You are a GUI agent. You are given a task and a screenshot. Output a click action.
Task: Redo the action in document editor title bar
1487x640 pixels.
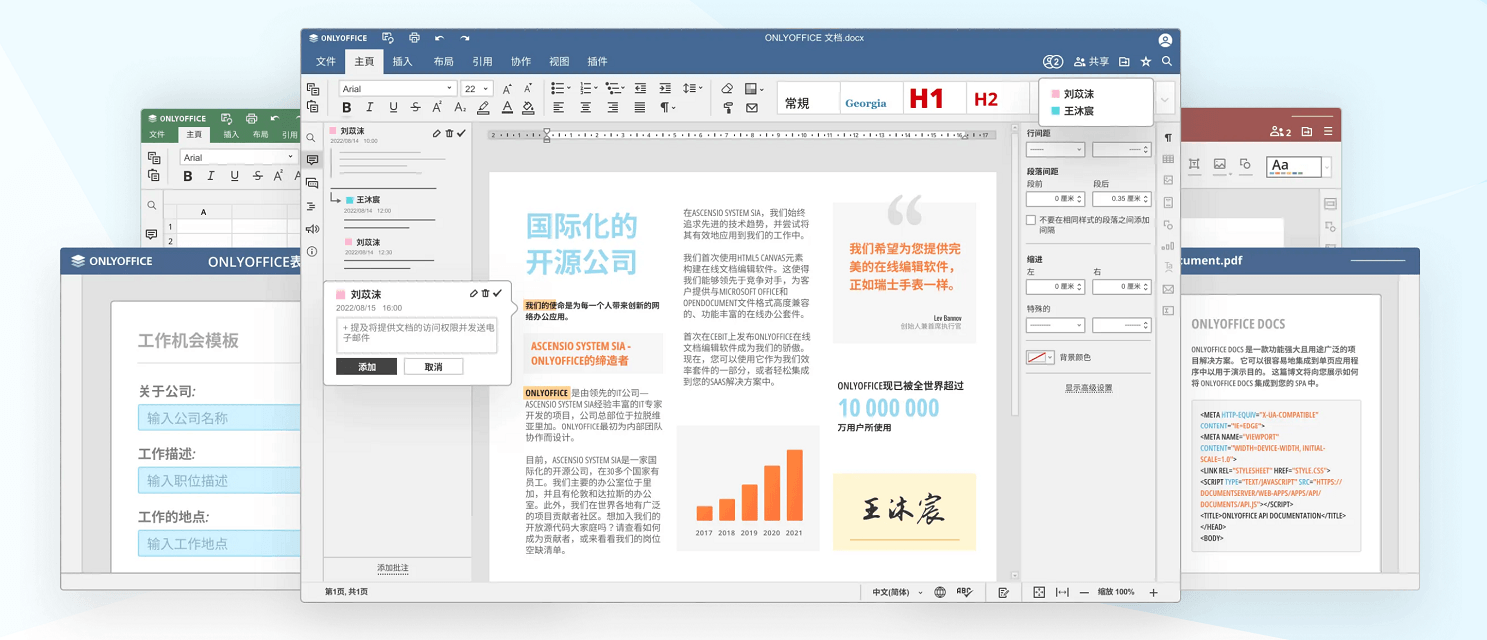465,38
